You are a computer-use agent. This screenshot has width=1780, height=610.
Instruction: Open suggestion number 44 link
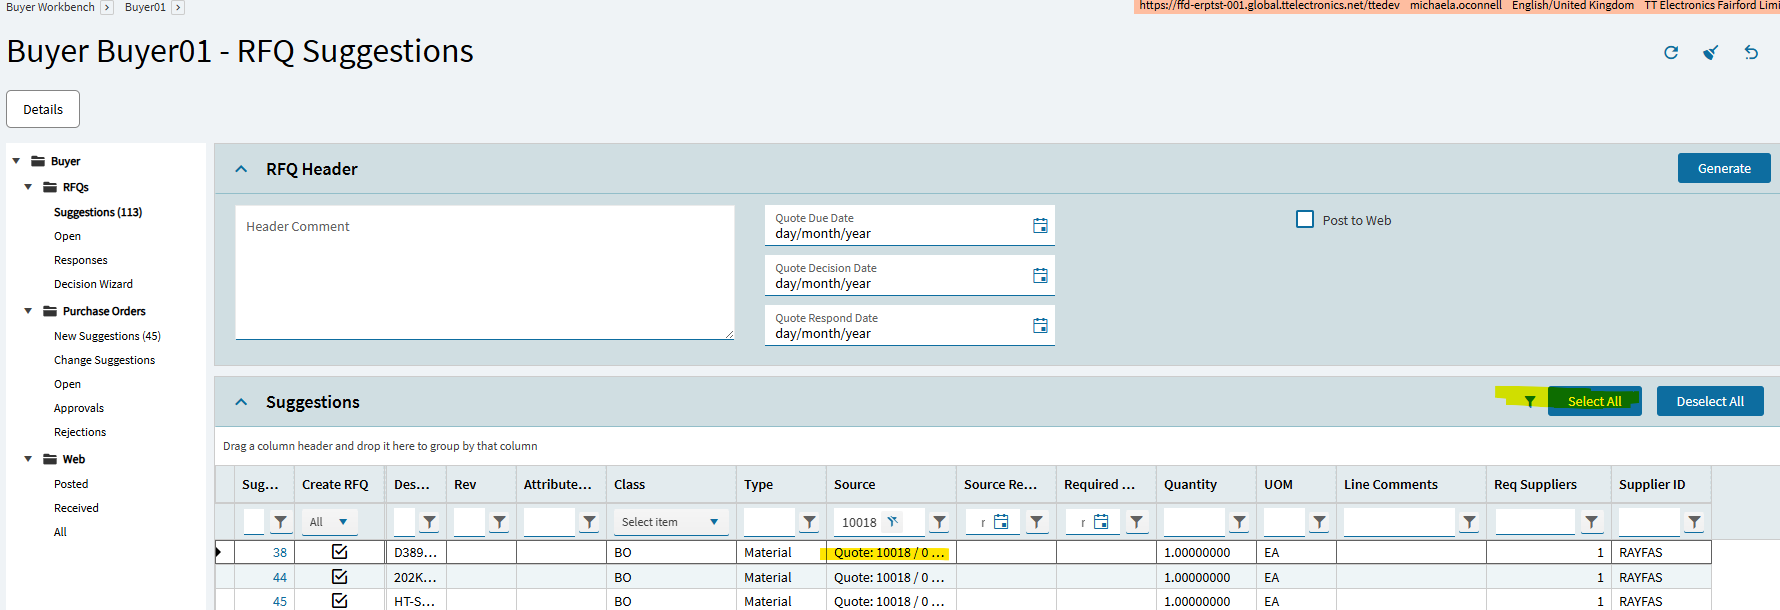280,577
